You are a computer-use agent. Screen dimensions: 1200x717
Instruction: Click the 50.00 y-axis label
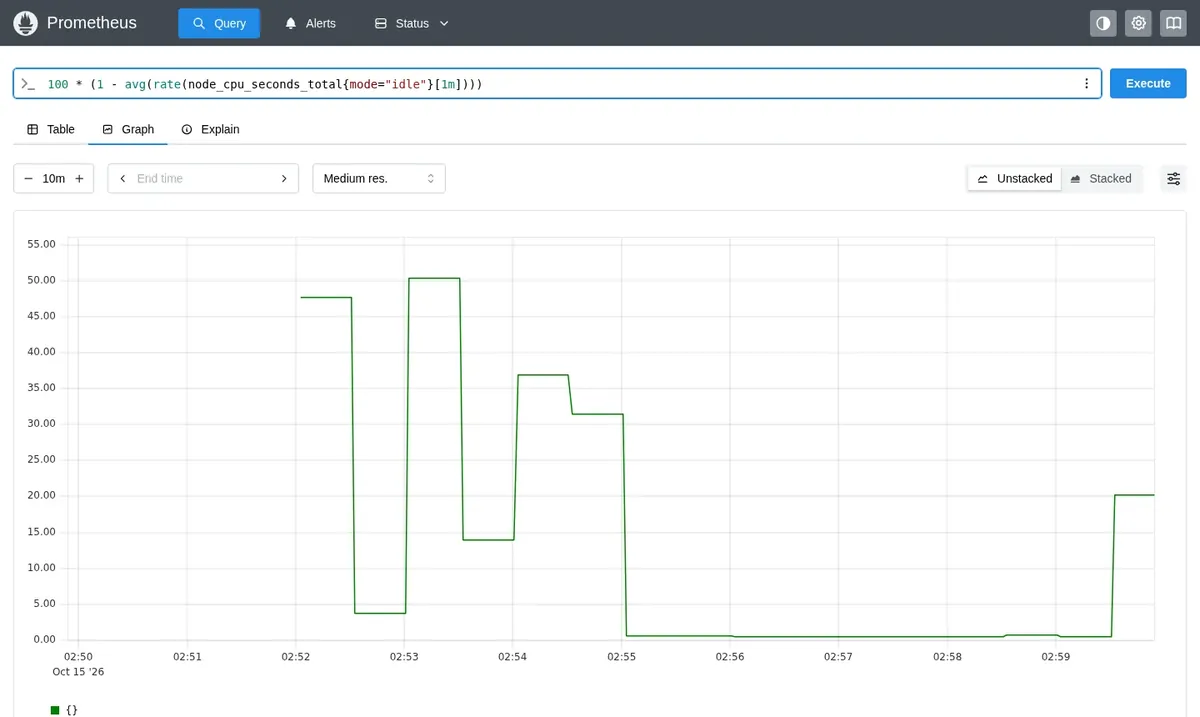(43, 280)
